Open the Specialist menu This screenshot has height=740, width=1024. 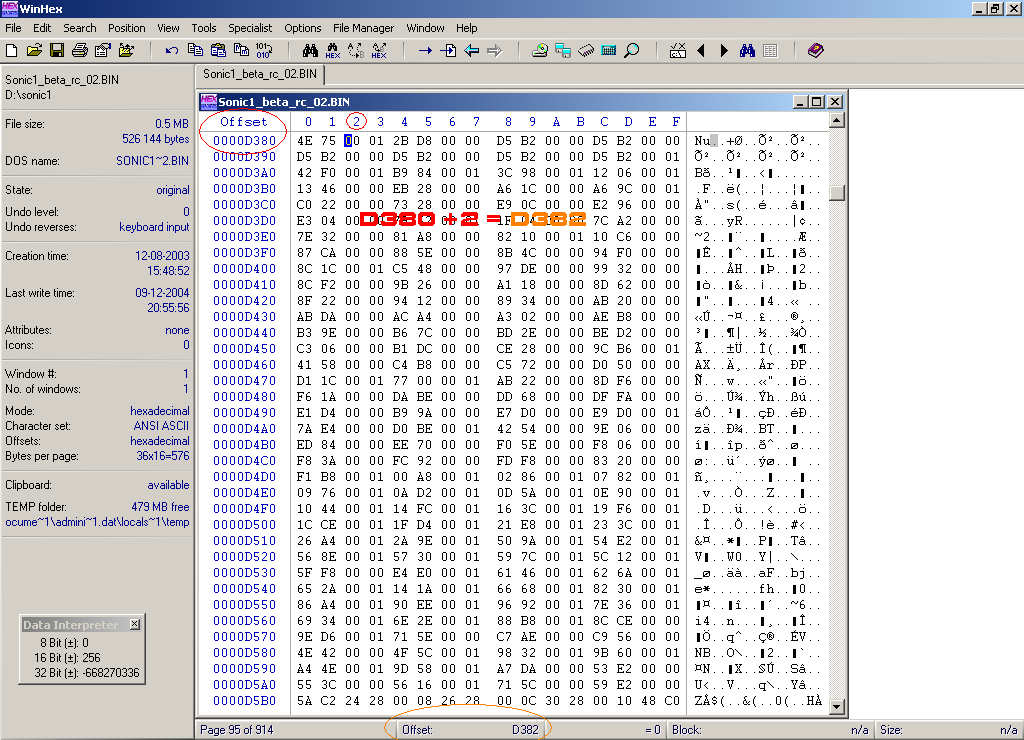pyautogui.click(x=249, y=28)
